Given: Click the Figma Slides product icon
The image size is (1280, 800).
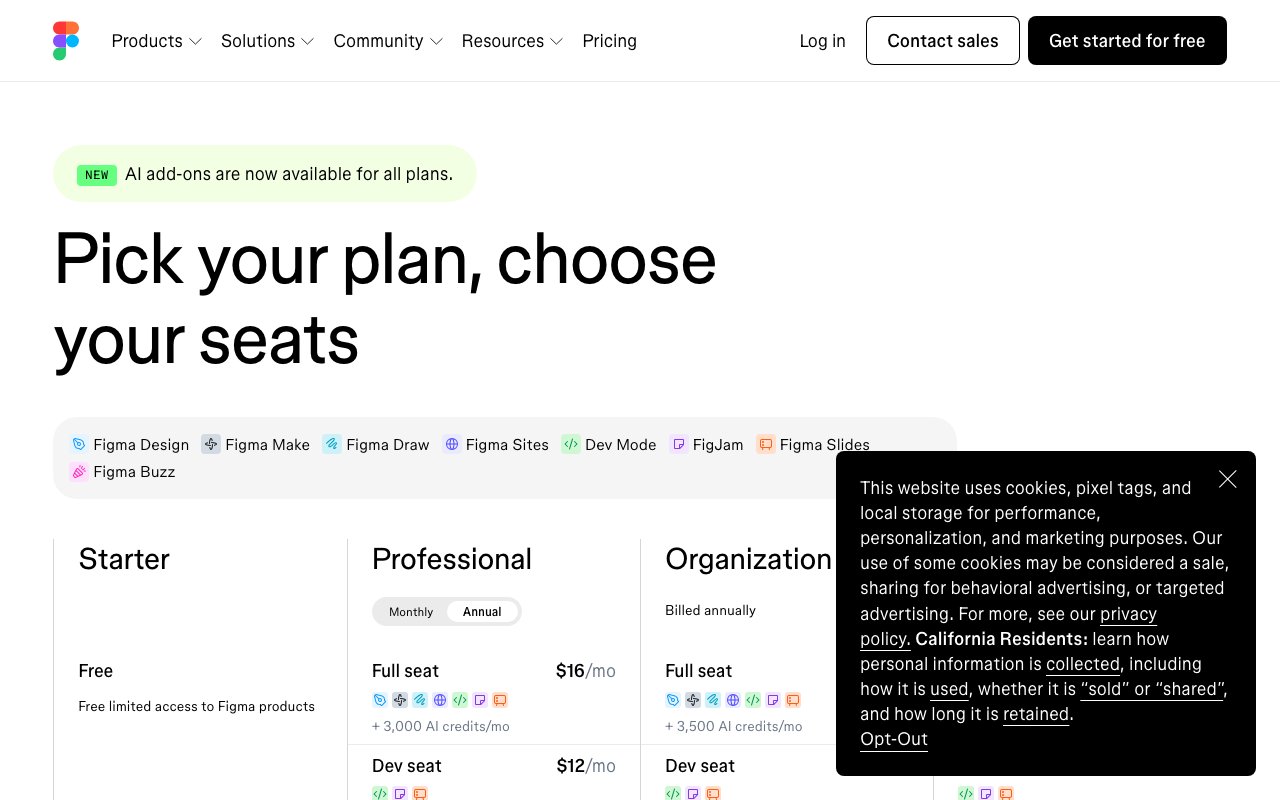Looking at the screenshot, I should click(766, 444).
